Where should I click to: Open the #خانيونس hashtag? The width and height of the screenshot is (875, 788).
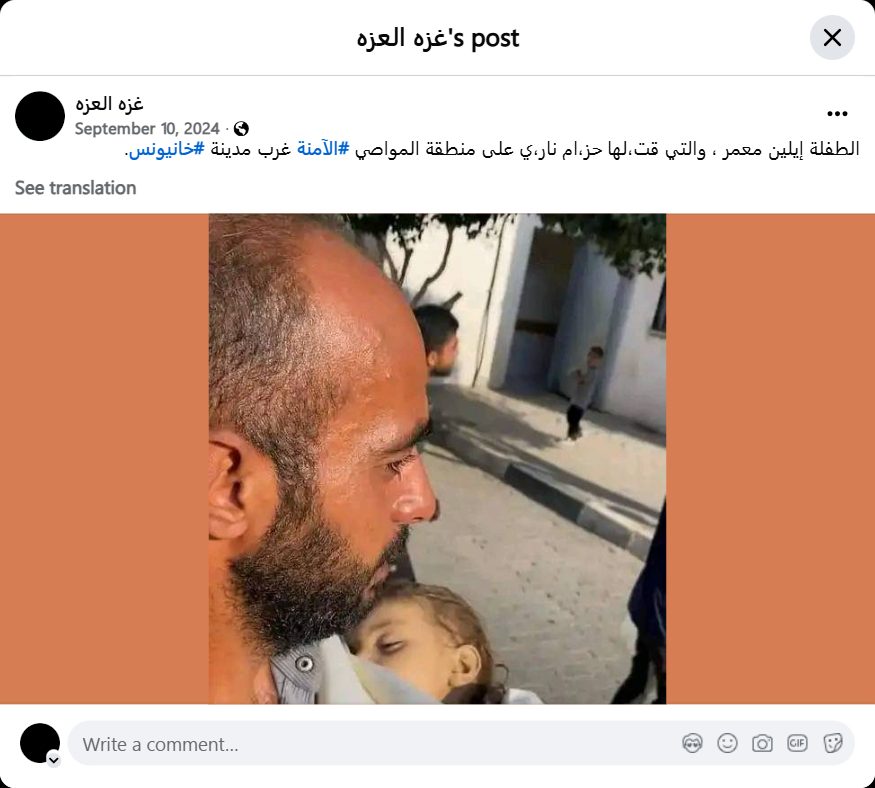pyautogui.click(x=166, y=150)
